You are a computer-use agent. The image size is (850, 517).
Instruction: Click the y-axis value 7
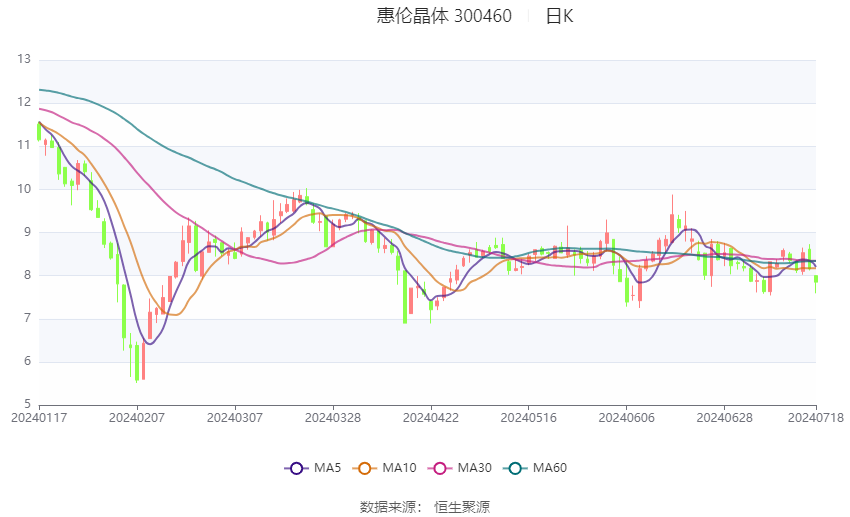[x=27, y=318]
